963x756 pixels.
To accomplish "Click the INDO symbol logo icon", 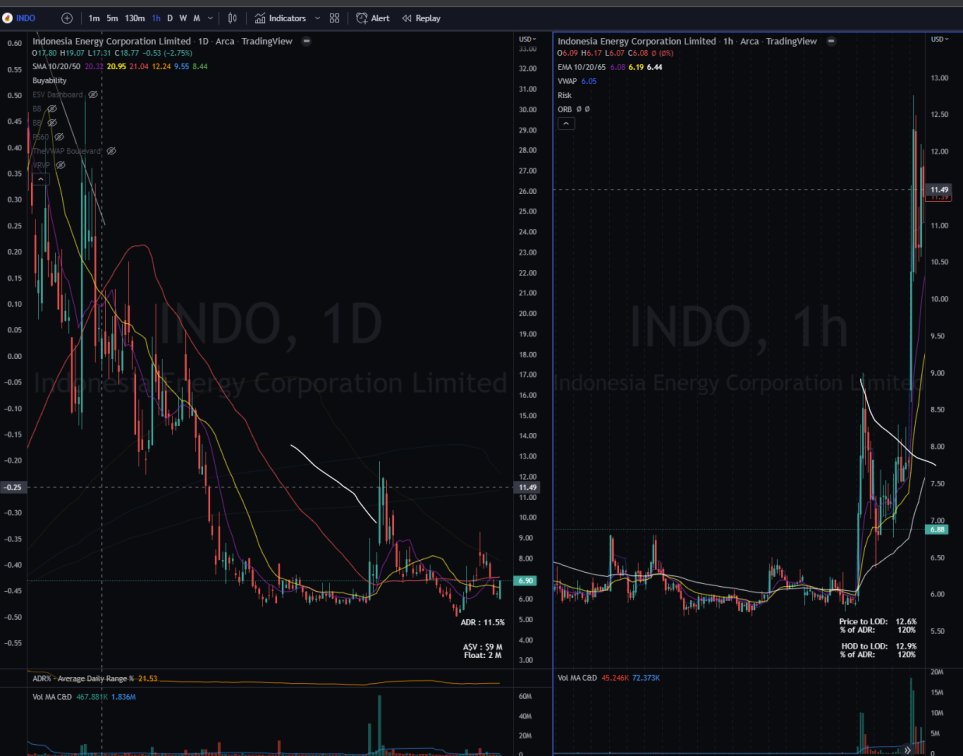I will (x=7, y=18).
